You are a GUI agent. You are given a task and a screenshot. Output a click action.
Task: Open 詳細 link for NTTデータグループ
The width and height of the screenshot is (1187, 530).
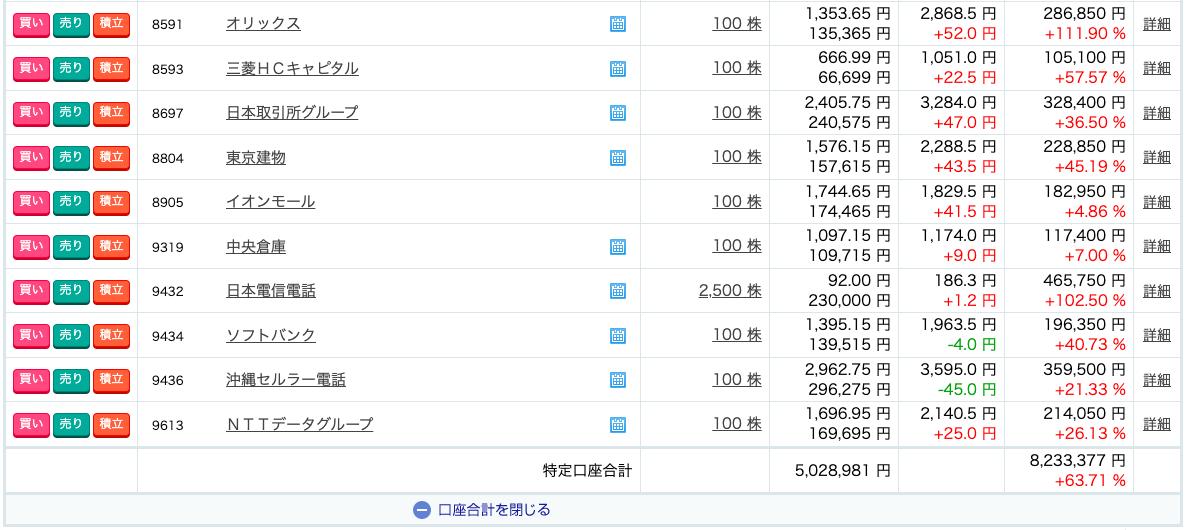(1157, 424)
